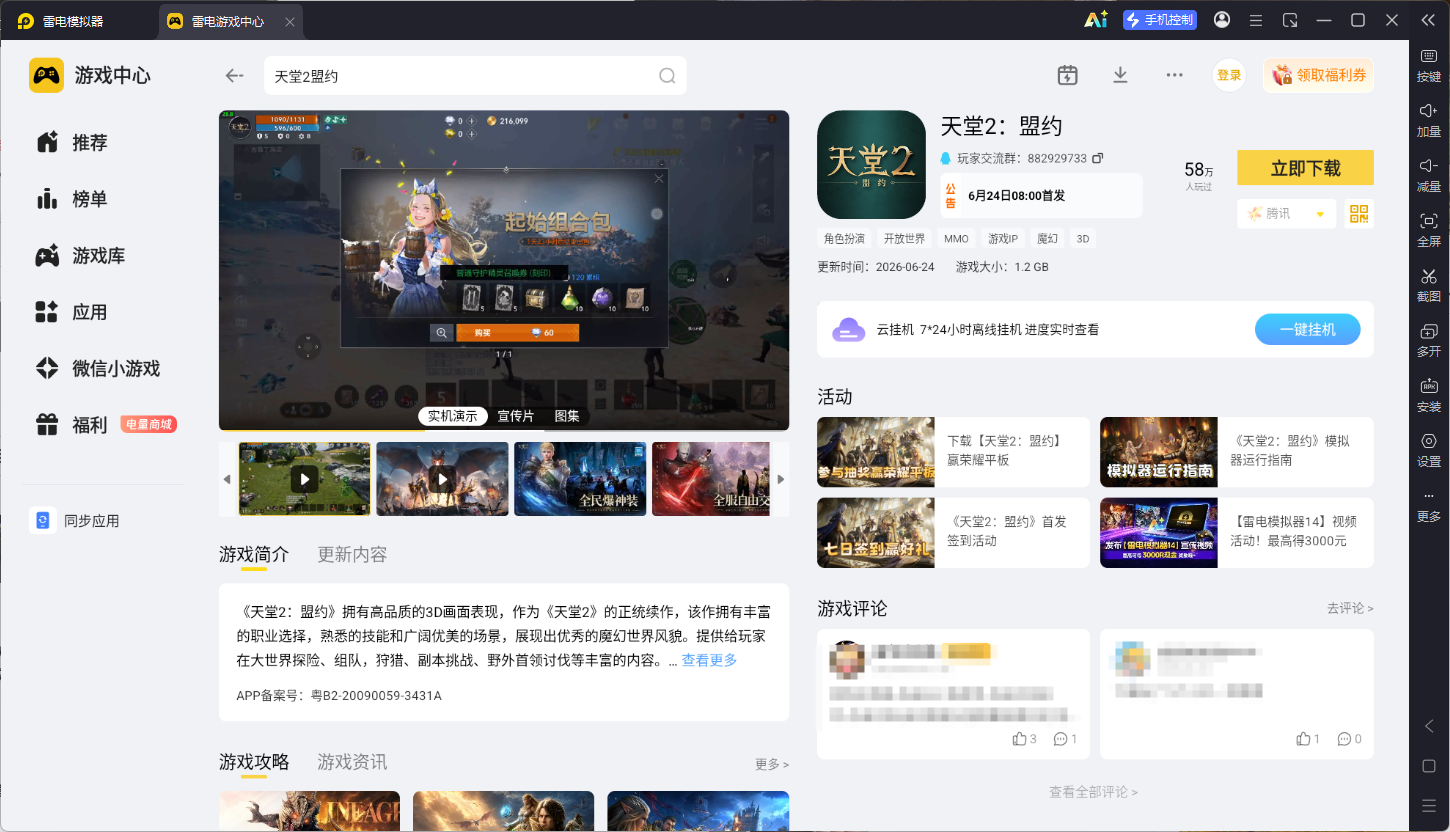Install an APK with 安装 icon
The width and height of the screenshot is (1450, 832).
point(1429,395)
